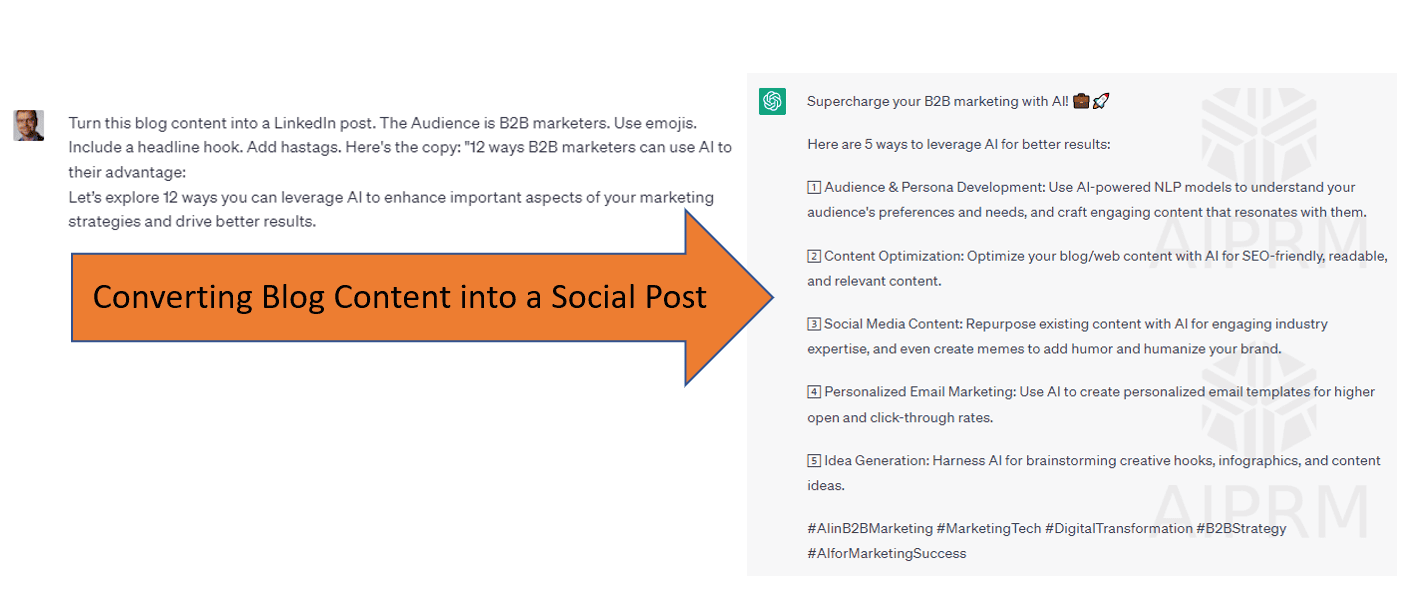Select the numbered icon beside Audience & Persona Development
Image resolution: width=1407 pixels, height=591 pixels.
[813, 187]
